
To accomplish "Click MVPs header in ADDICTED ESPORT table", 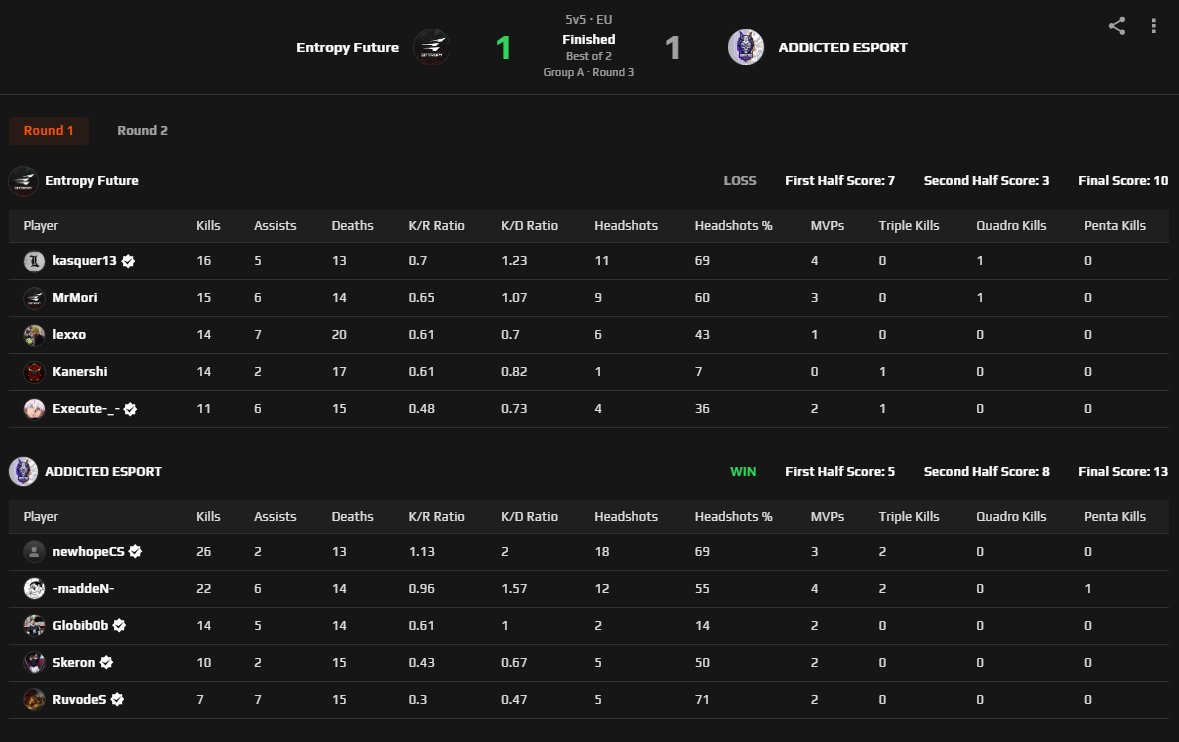I will 827,516.
